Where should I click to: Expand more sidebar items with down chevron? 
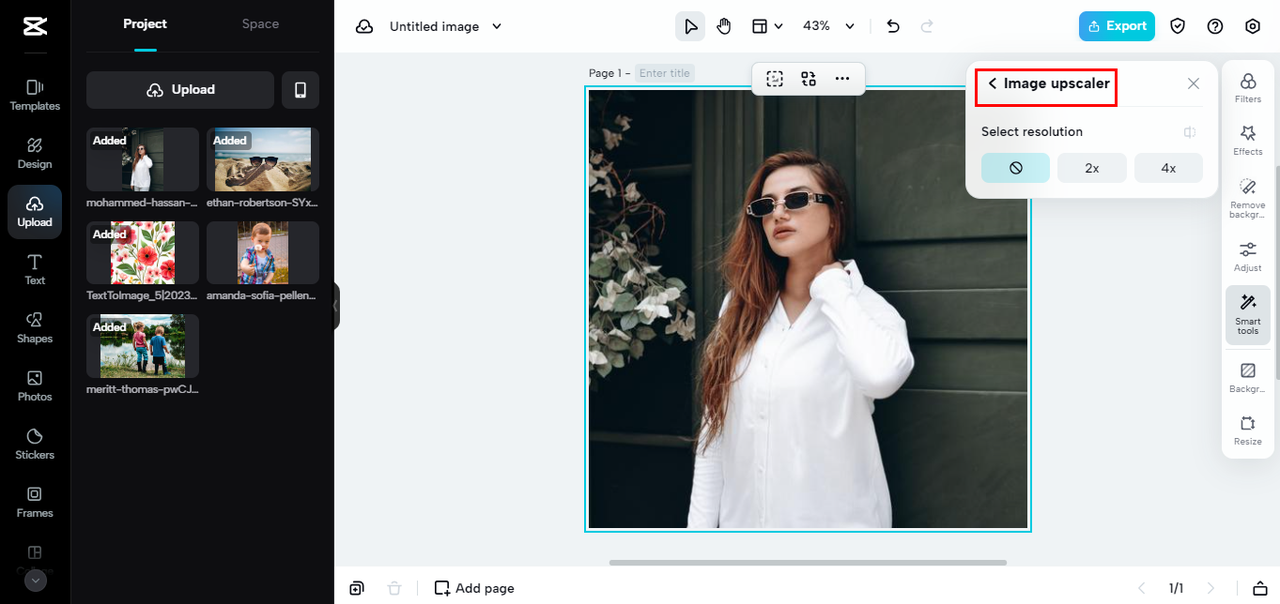click(x=35, y=580)
